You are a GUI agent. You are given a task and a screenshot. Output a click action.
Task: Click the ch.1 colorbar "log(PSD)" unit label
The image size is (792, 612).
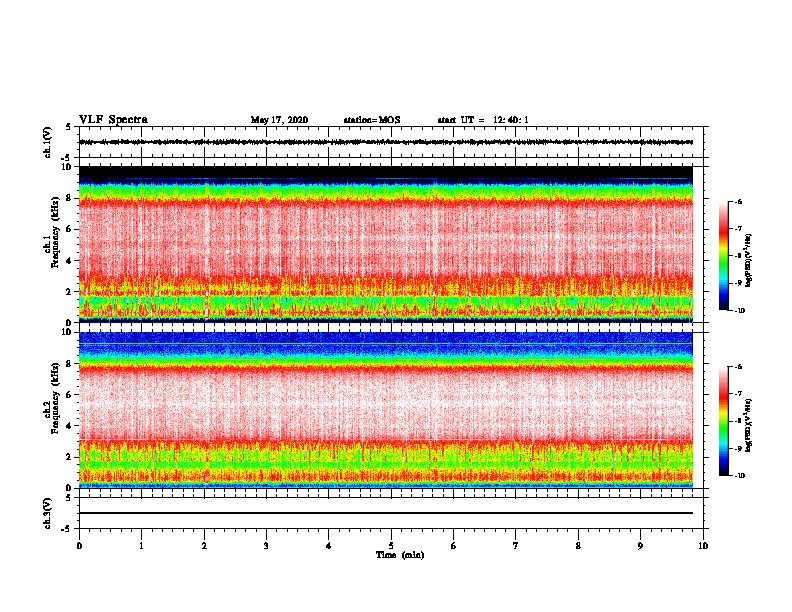click(x=749, y=260)
